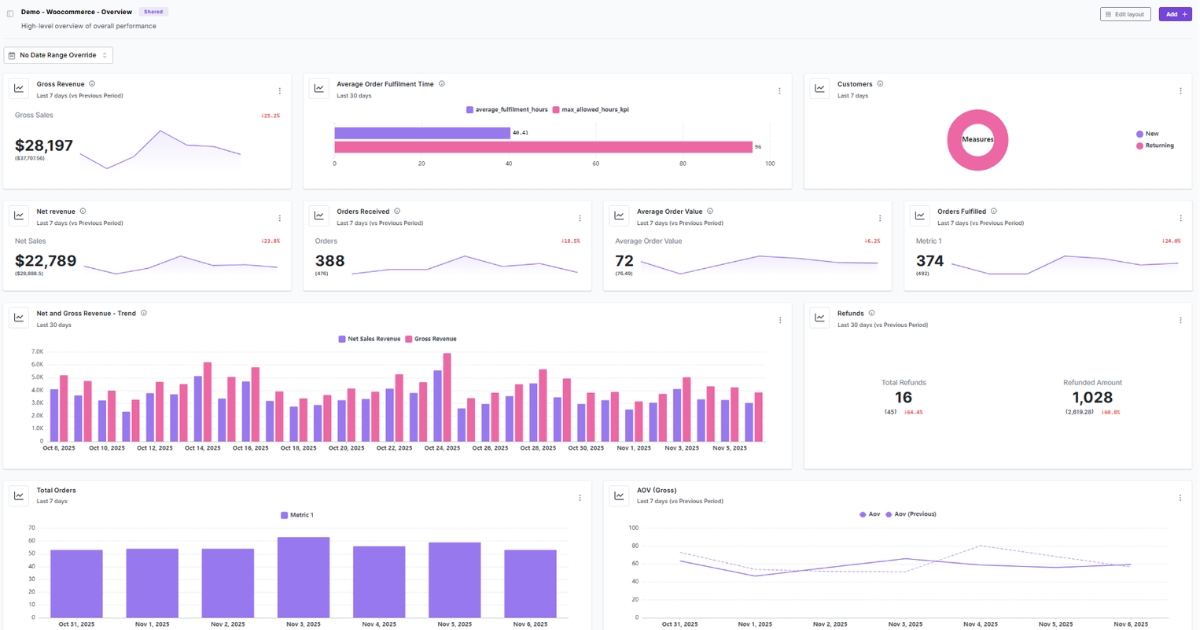Click the Add button
1200x630 pixels.
(1173, 14)
